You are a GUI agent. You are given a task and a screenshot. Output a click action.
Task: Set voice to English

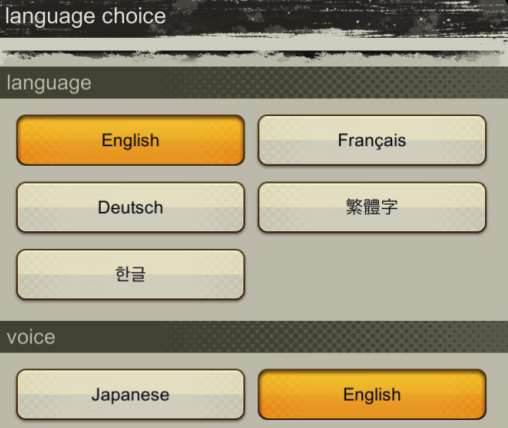[x=372, y=394]
